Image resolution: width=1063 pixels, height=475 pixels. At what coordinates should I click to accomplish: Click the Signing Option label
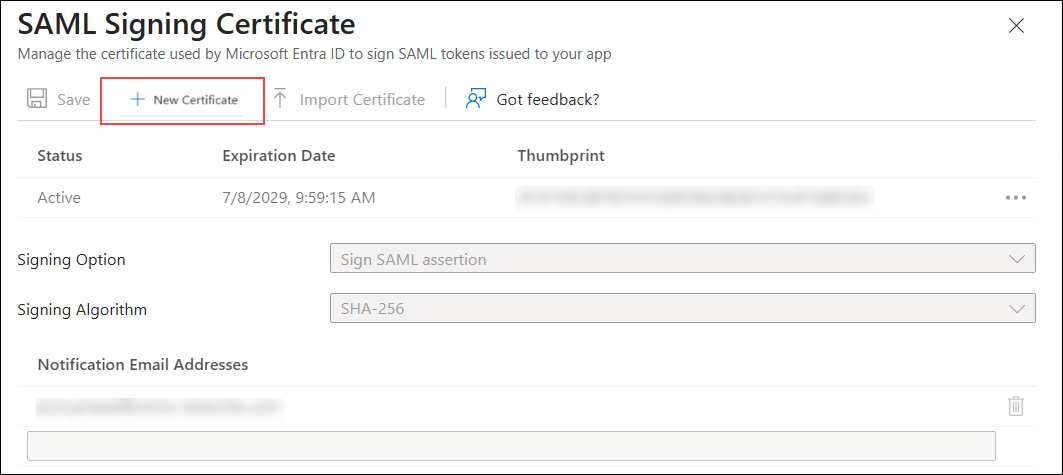pyautogui.click(x=71, y=260)
